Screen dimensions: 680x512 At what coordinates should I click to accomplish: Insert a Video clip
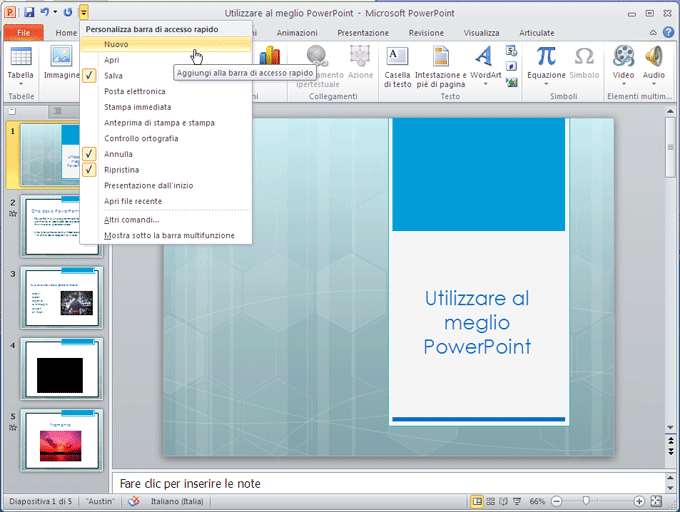[623, 65]
